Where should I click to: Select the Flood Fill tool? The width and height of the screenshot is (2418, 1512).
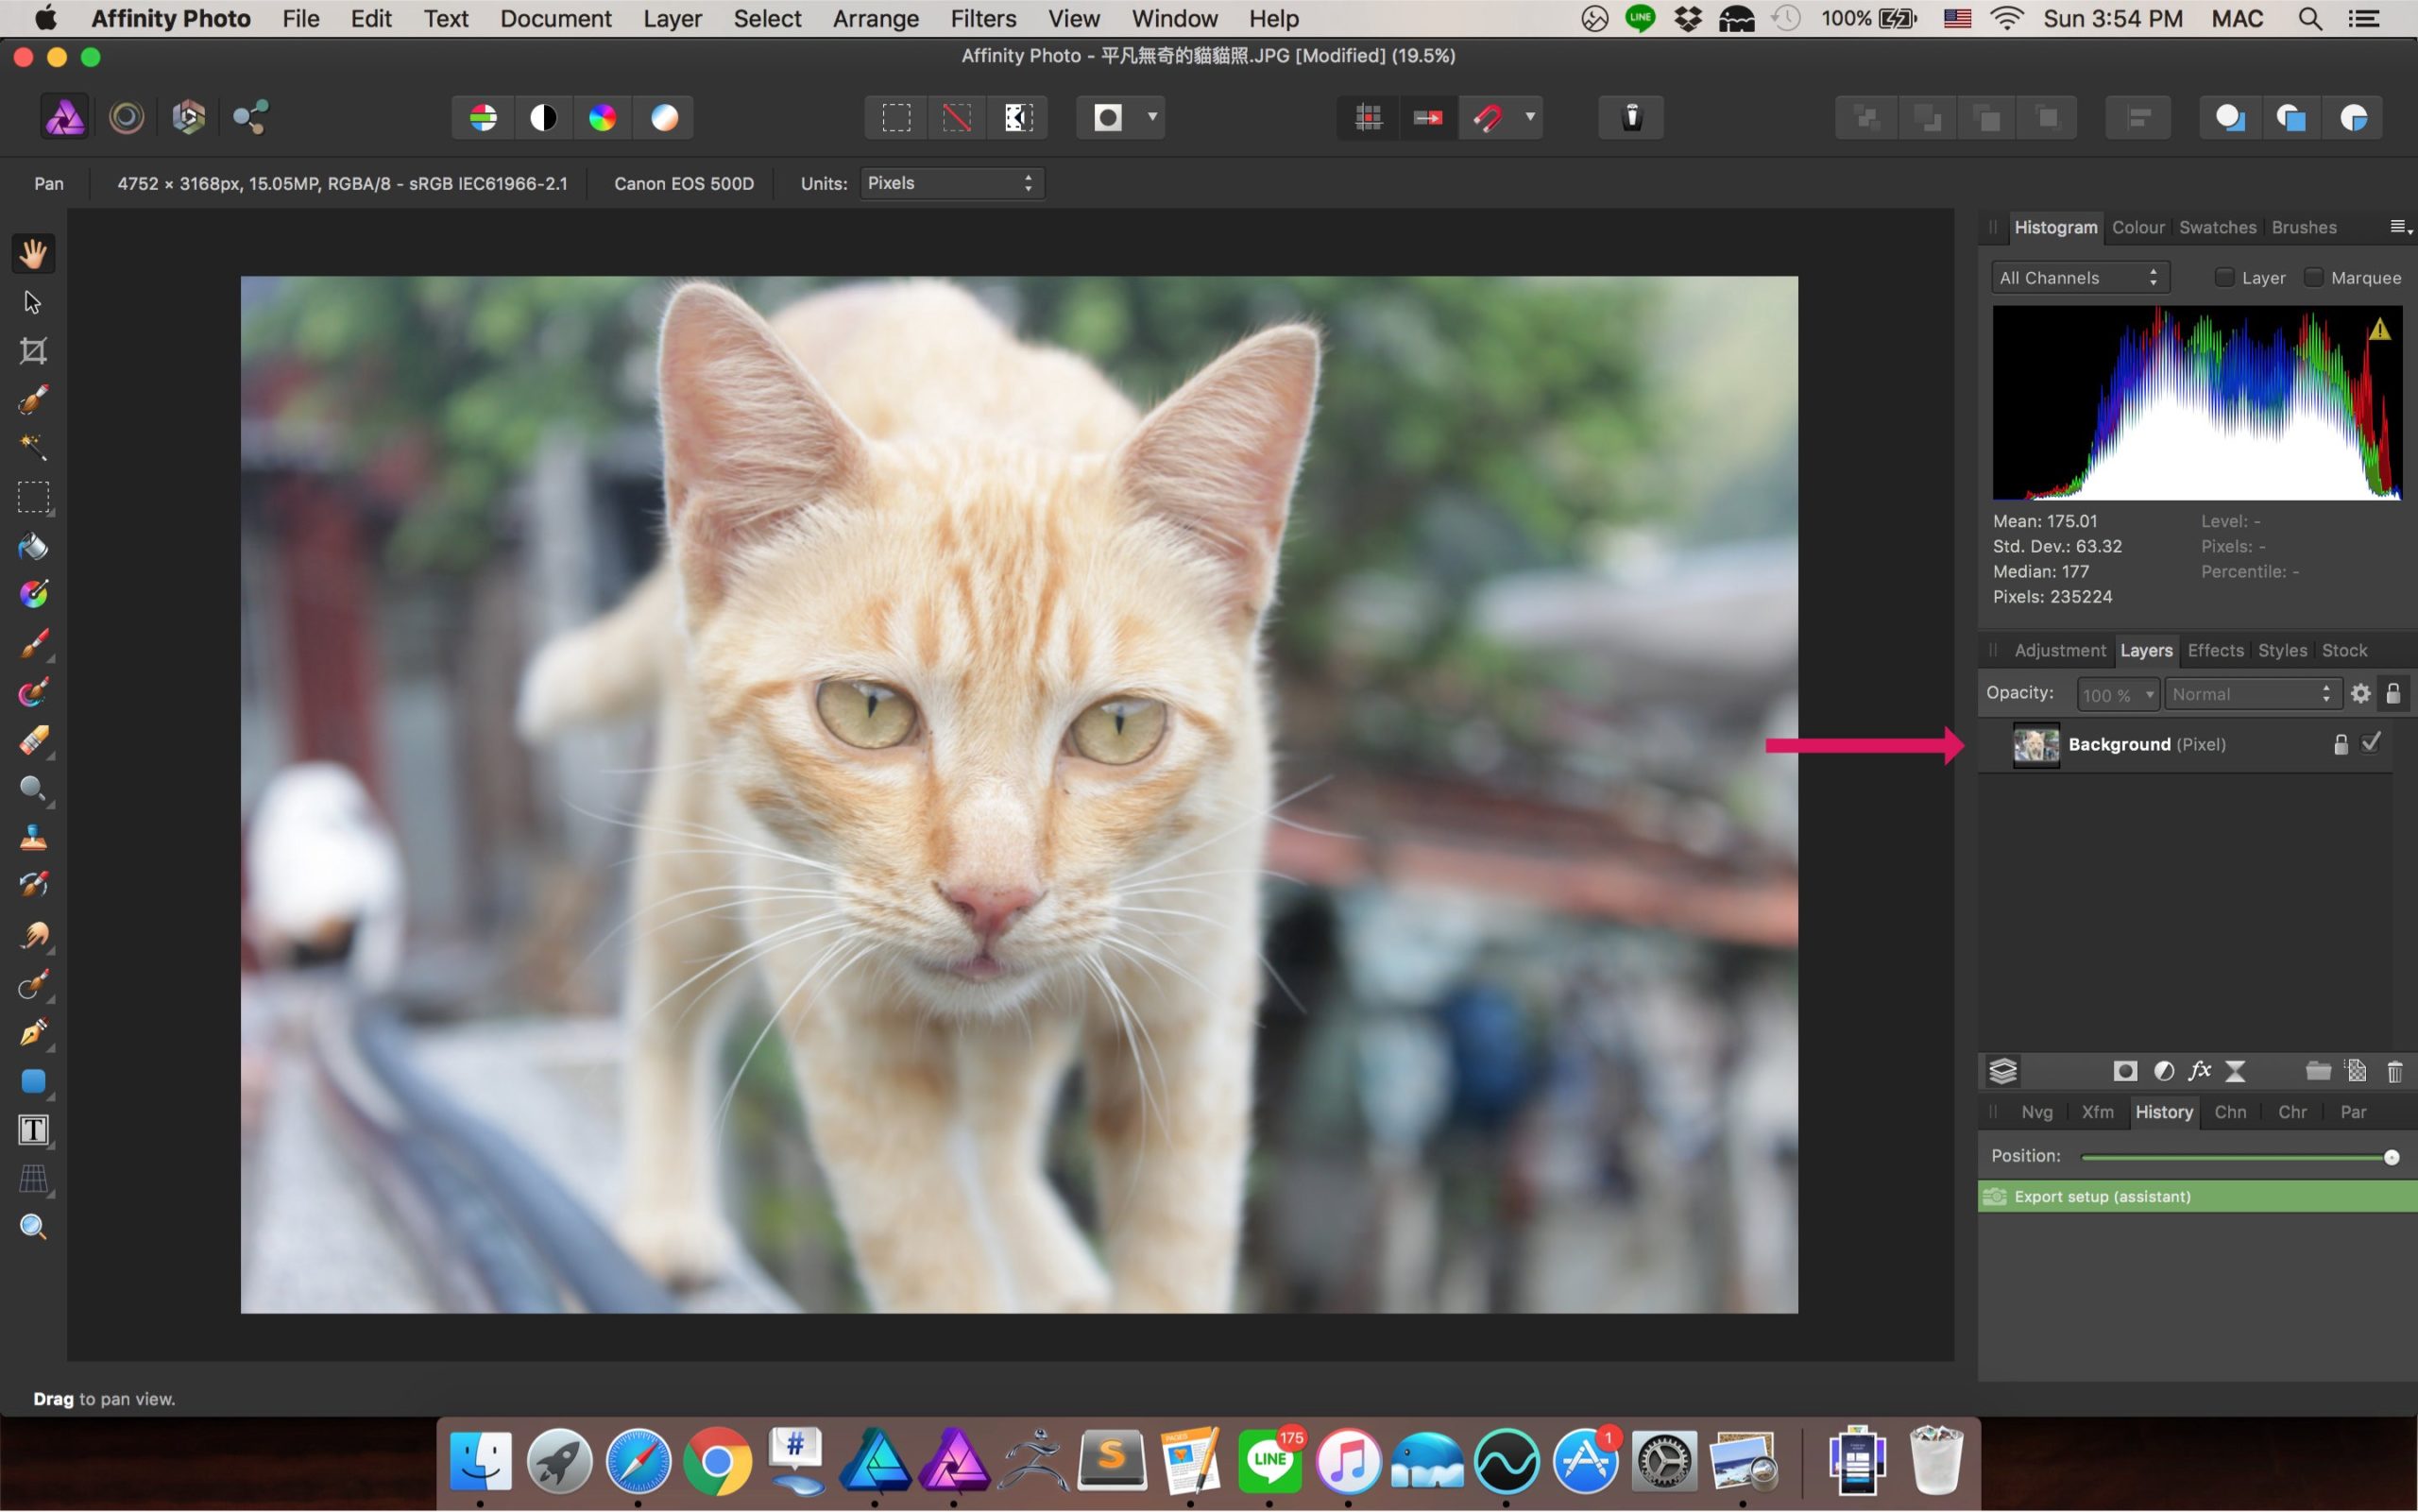point(33,546)
